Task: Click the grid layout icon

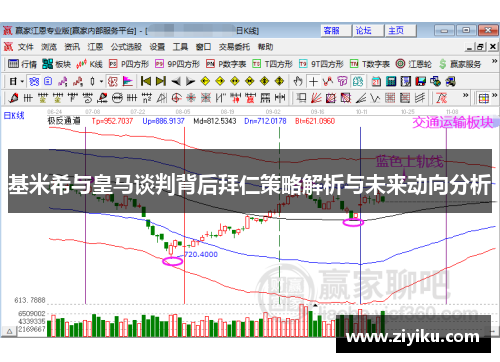Action: click(483, 98)
